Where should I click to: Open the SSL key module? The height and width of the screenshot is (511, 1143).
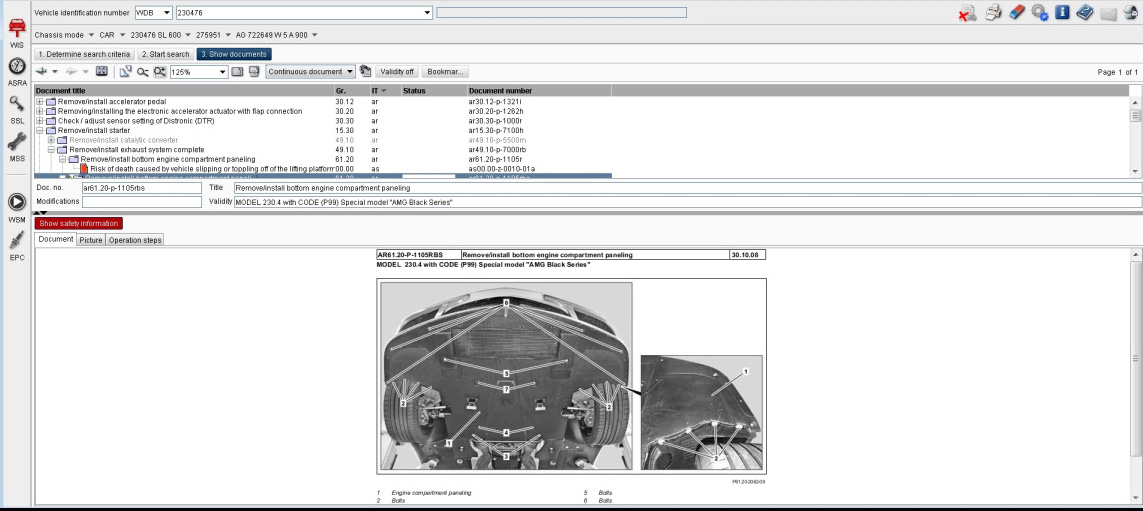(17, 109)
